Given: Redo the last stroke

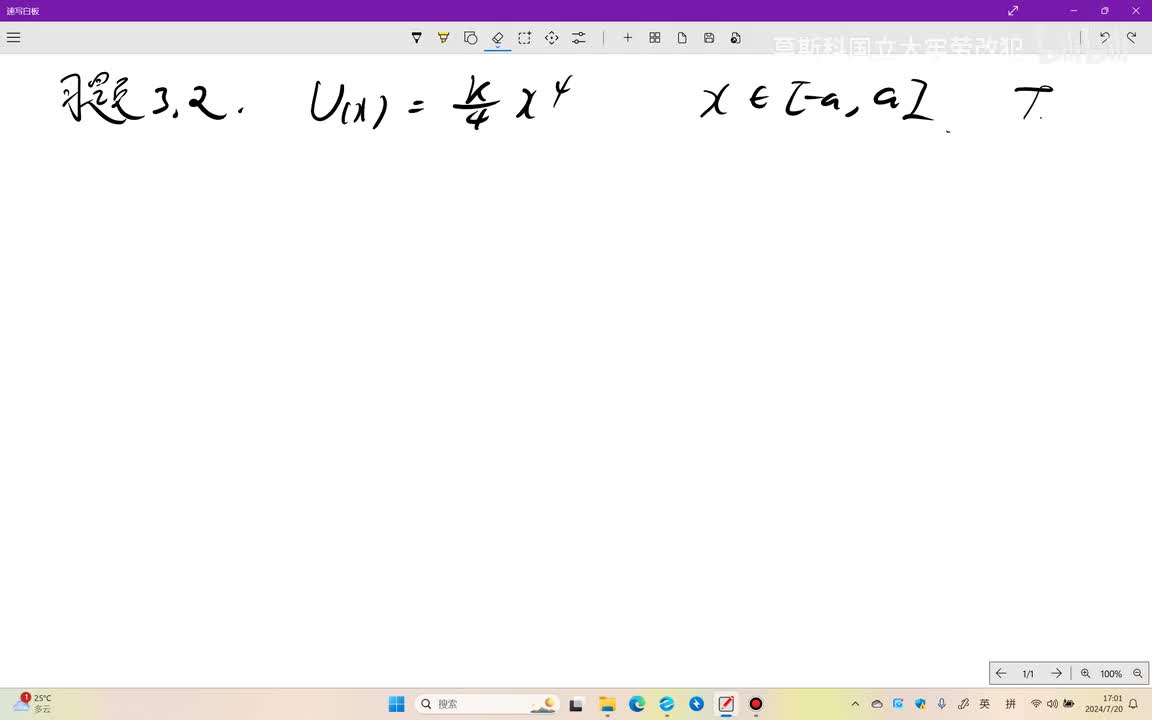Looking at the screenshot, I should click(x=1131, y=37).
